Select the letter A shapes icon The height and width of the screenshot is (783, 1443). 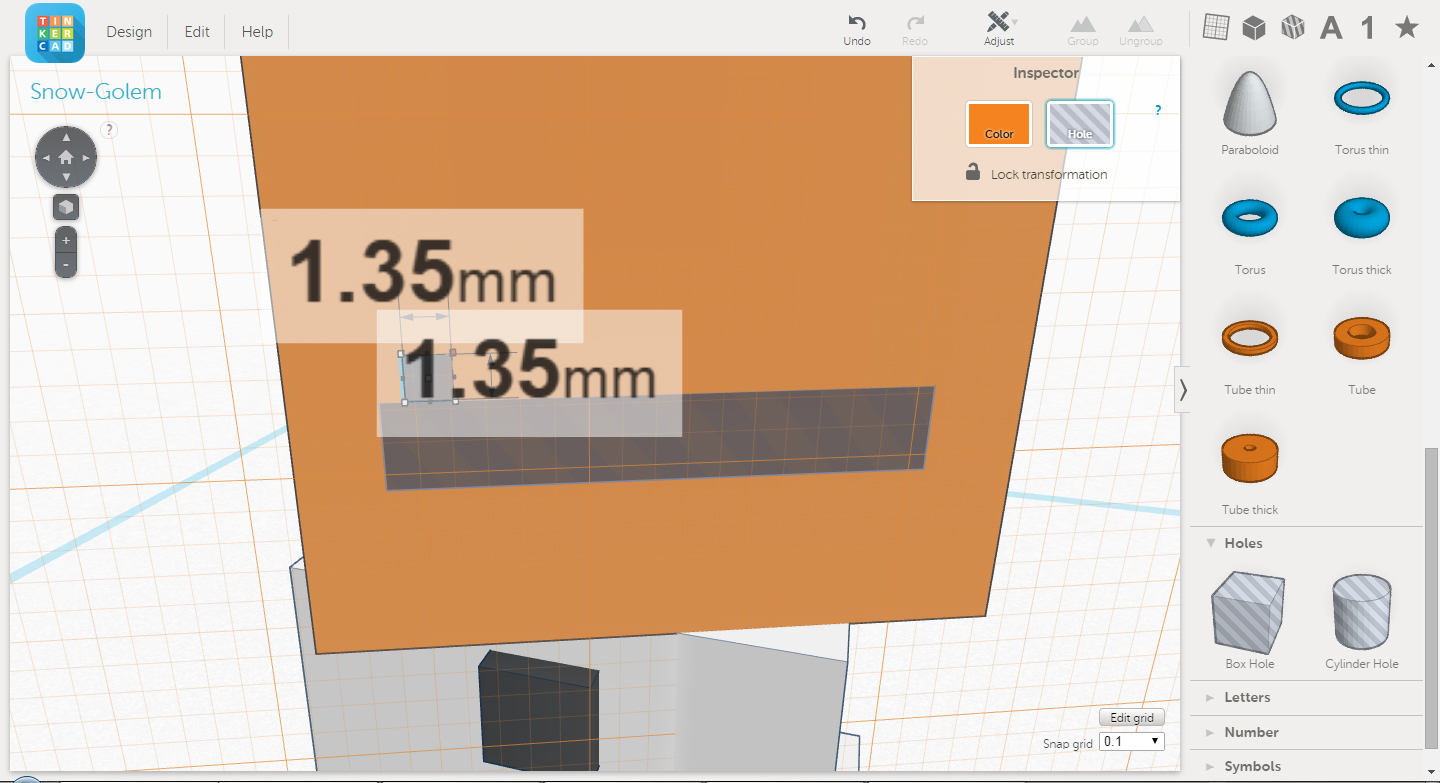tap(1331, 27)
